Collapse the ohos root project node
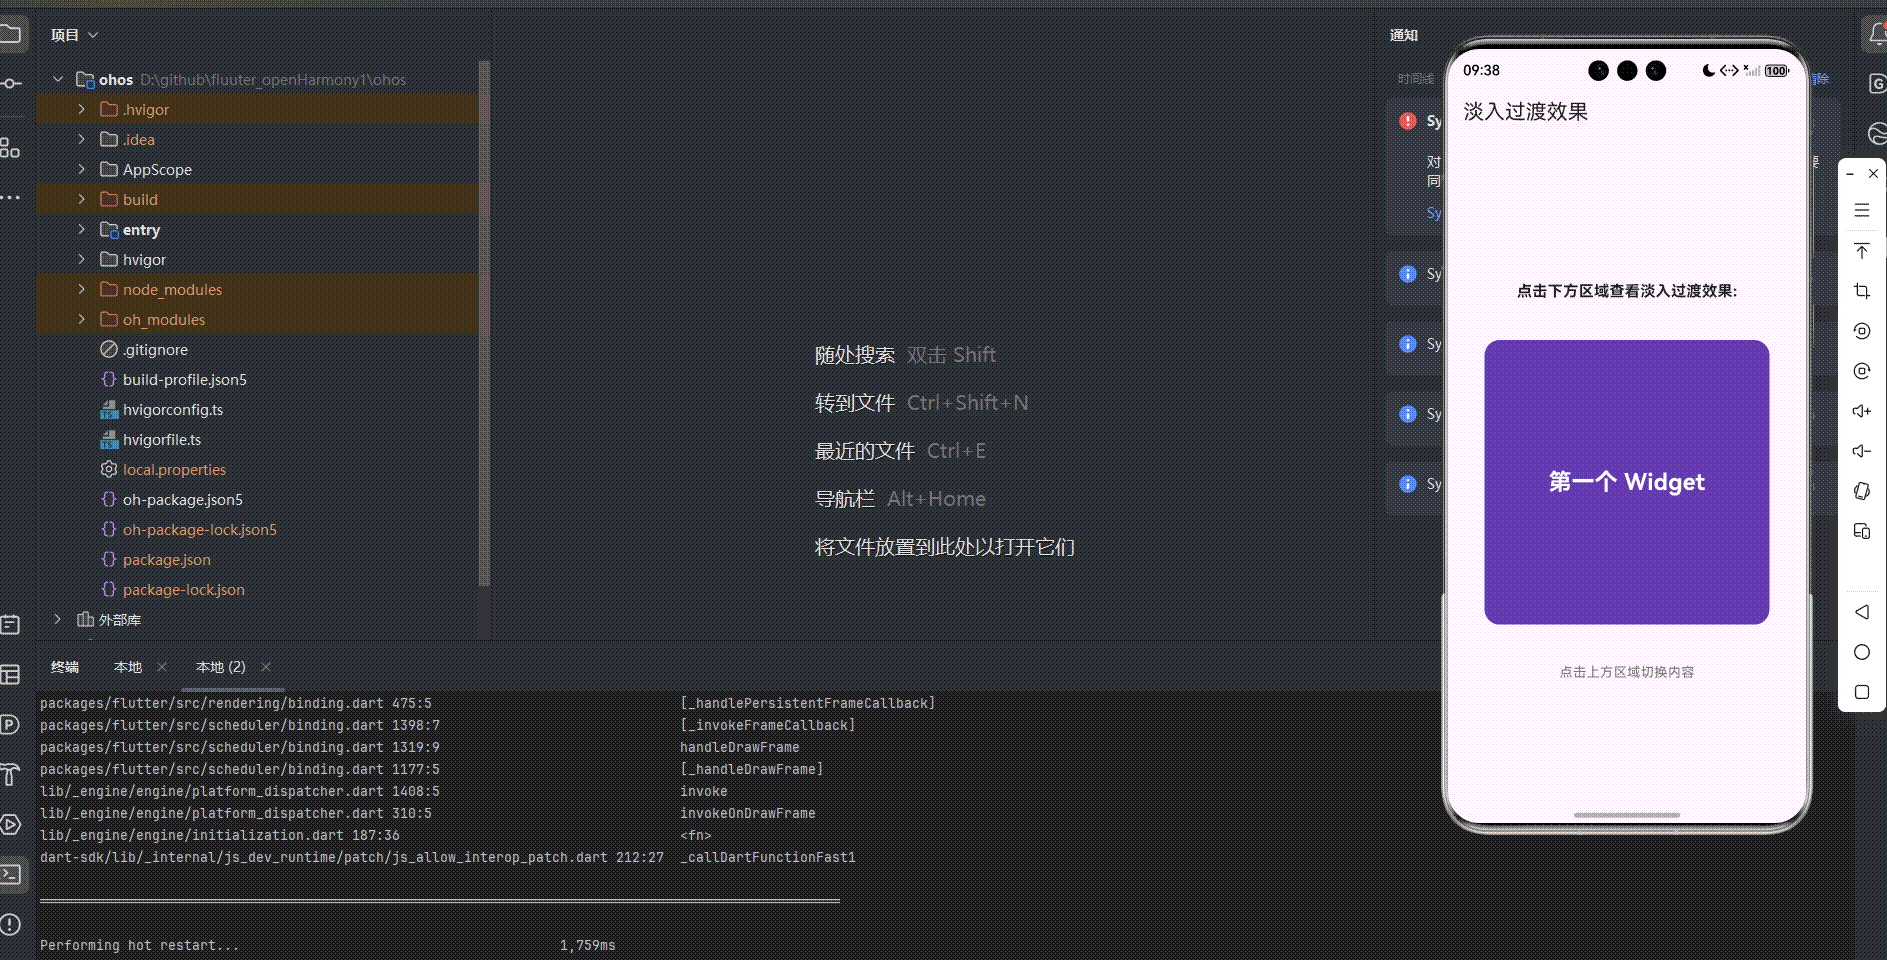This screenshot has height=960, width=1887. 58,79
